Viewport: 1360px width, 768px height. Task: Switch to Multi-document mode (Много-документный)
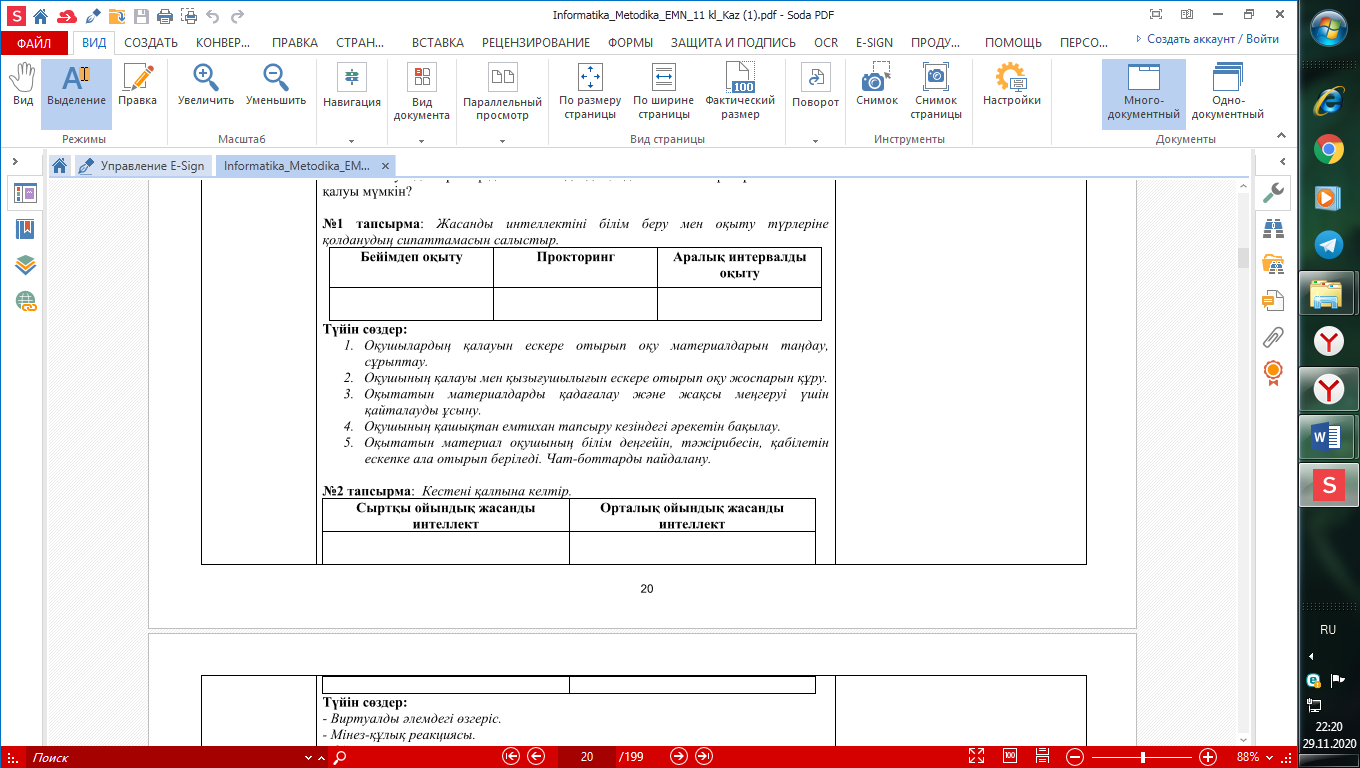click(1143, 92)
